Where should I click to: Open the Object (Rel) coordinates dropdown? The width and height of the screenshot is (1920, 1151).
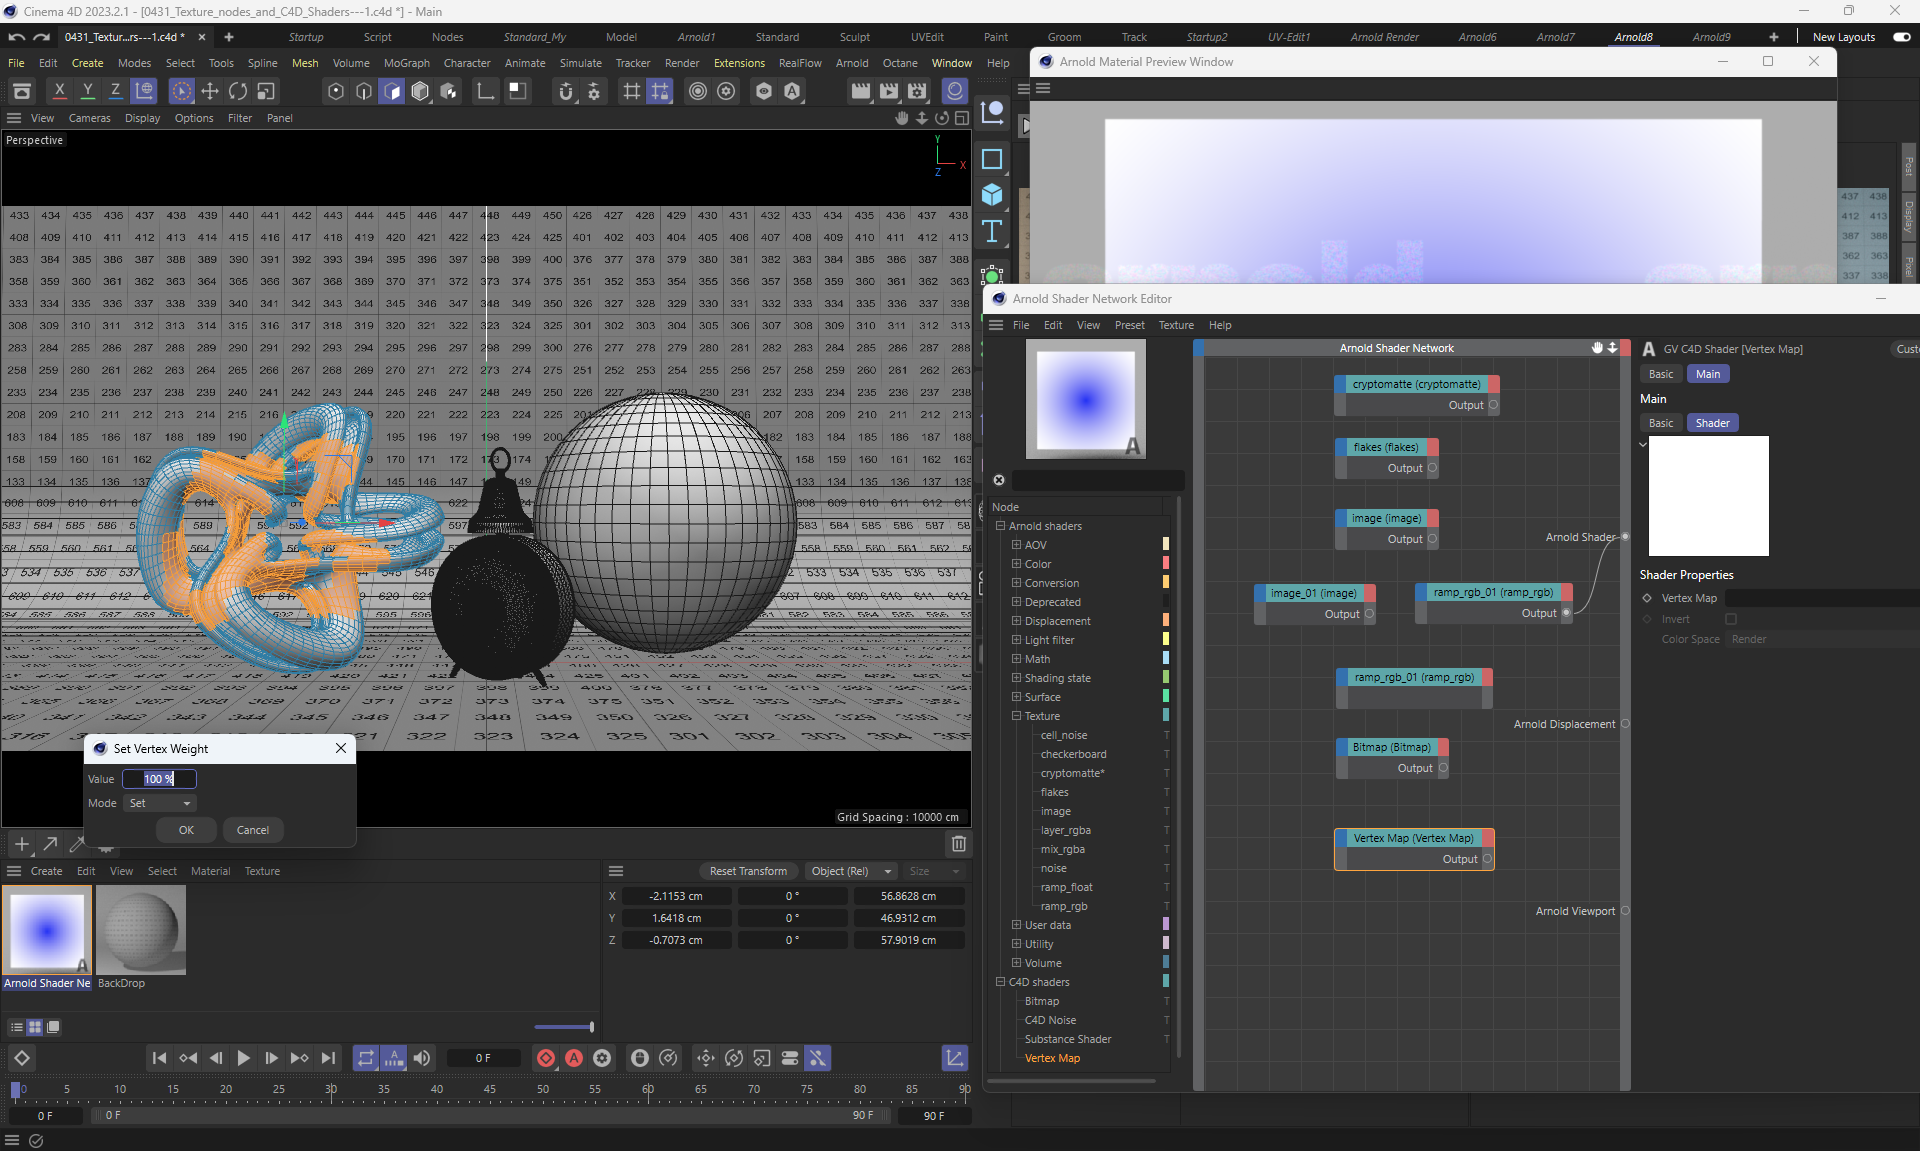click(x=851, y=871)
